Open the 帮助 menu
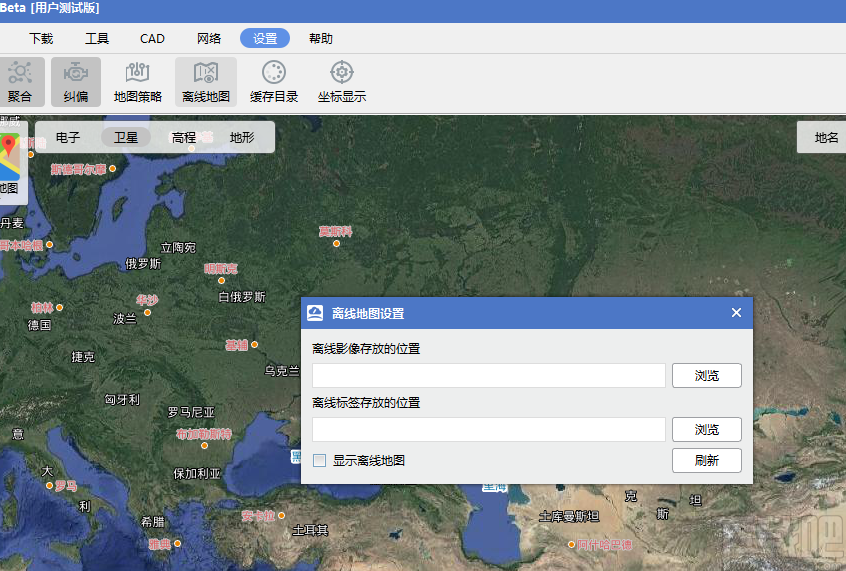Screen dimensions: 846x571 (320, 38)
